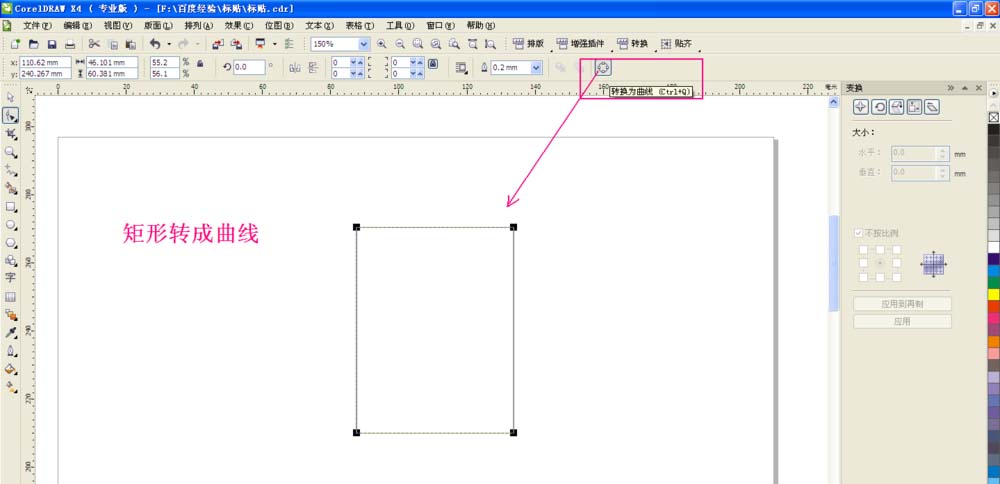
Task: Switch to Skew transform tab in docker
Action: tap(932, 107)
